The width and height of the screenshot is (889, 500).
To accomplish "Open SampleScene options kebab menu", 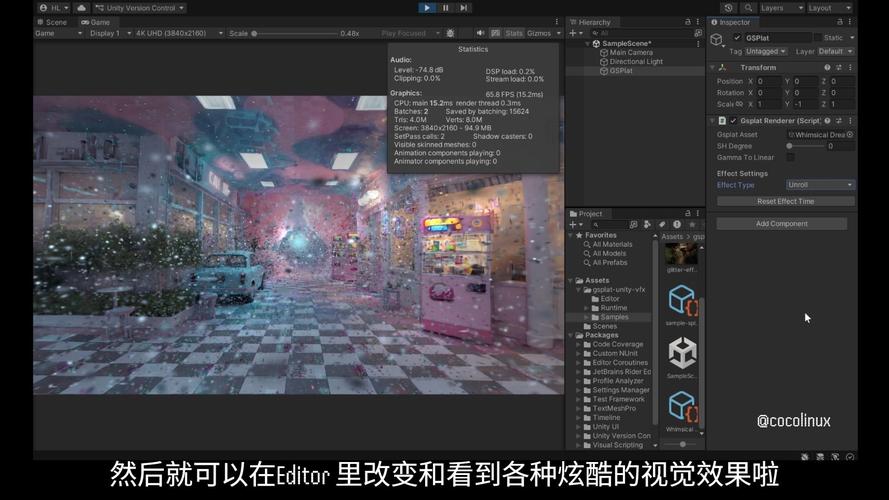I will (698, 44).
